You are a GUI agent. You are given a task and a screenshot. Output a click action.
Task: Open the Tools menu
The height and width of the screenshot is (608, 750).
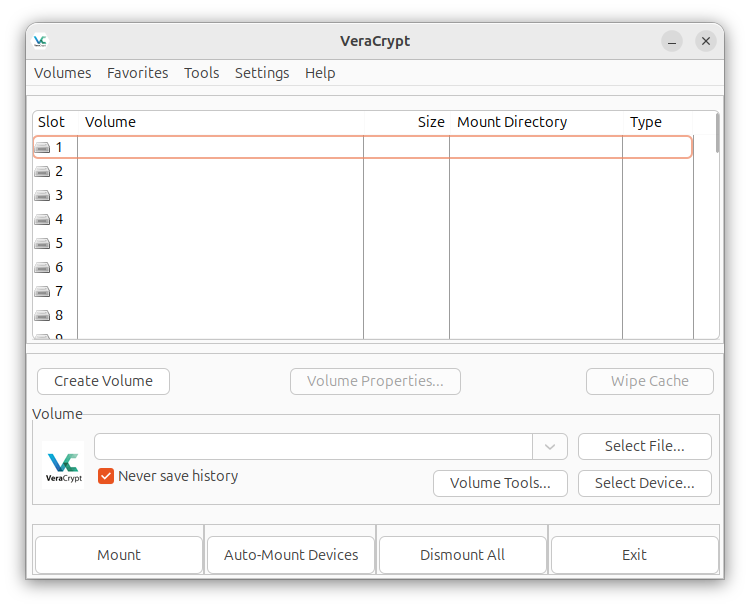202,73
